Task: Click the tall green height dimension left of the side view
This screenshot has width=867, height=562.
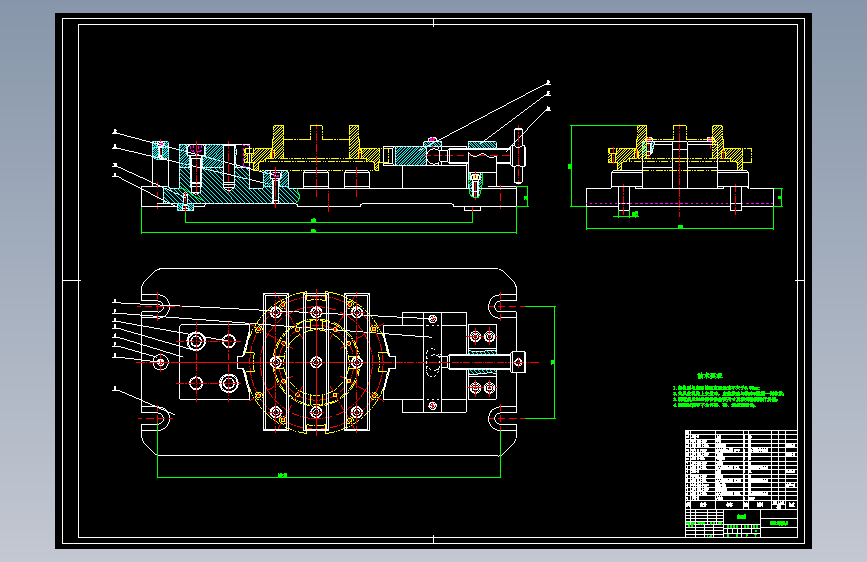Action: point(571,166)
